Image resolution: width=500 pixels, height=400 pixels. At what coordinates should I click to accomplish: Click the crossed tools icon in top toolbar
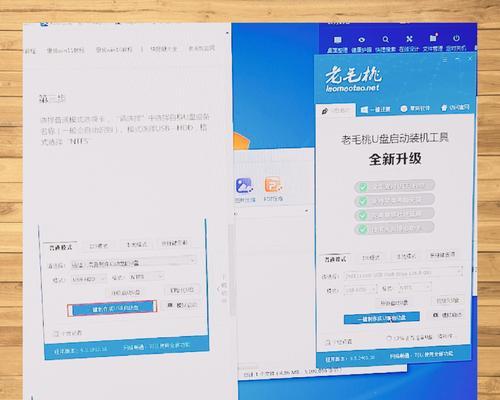(409, 39)
